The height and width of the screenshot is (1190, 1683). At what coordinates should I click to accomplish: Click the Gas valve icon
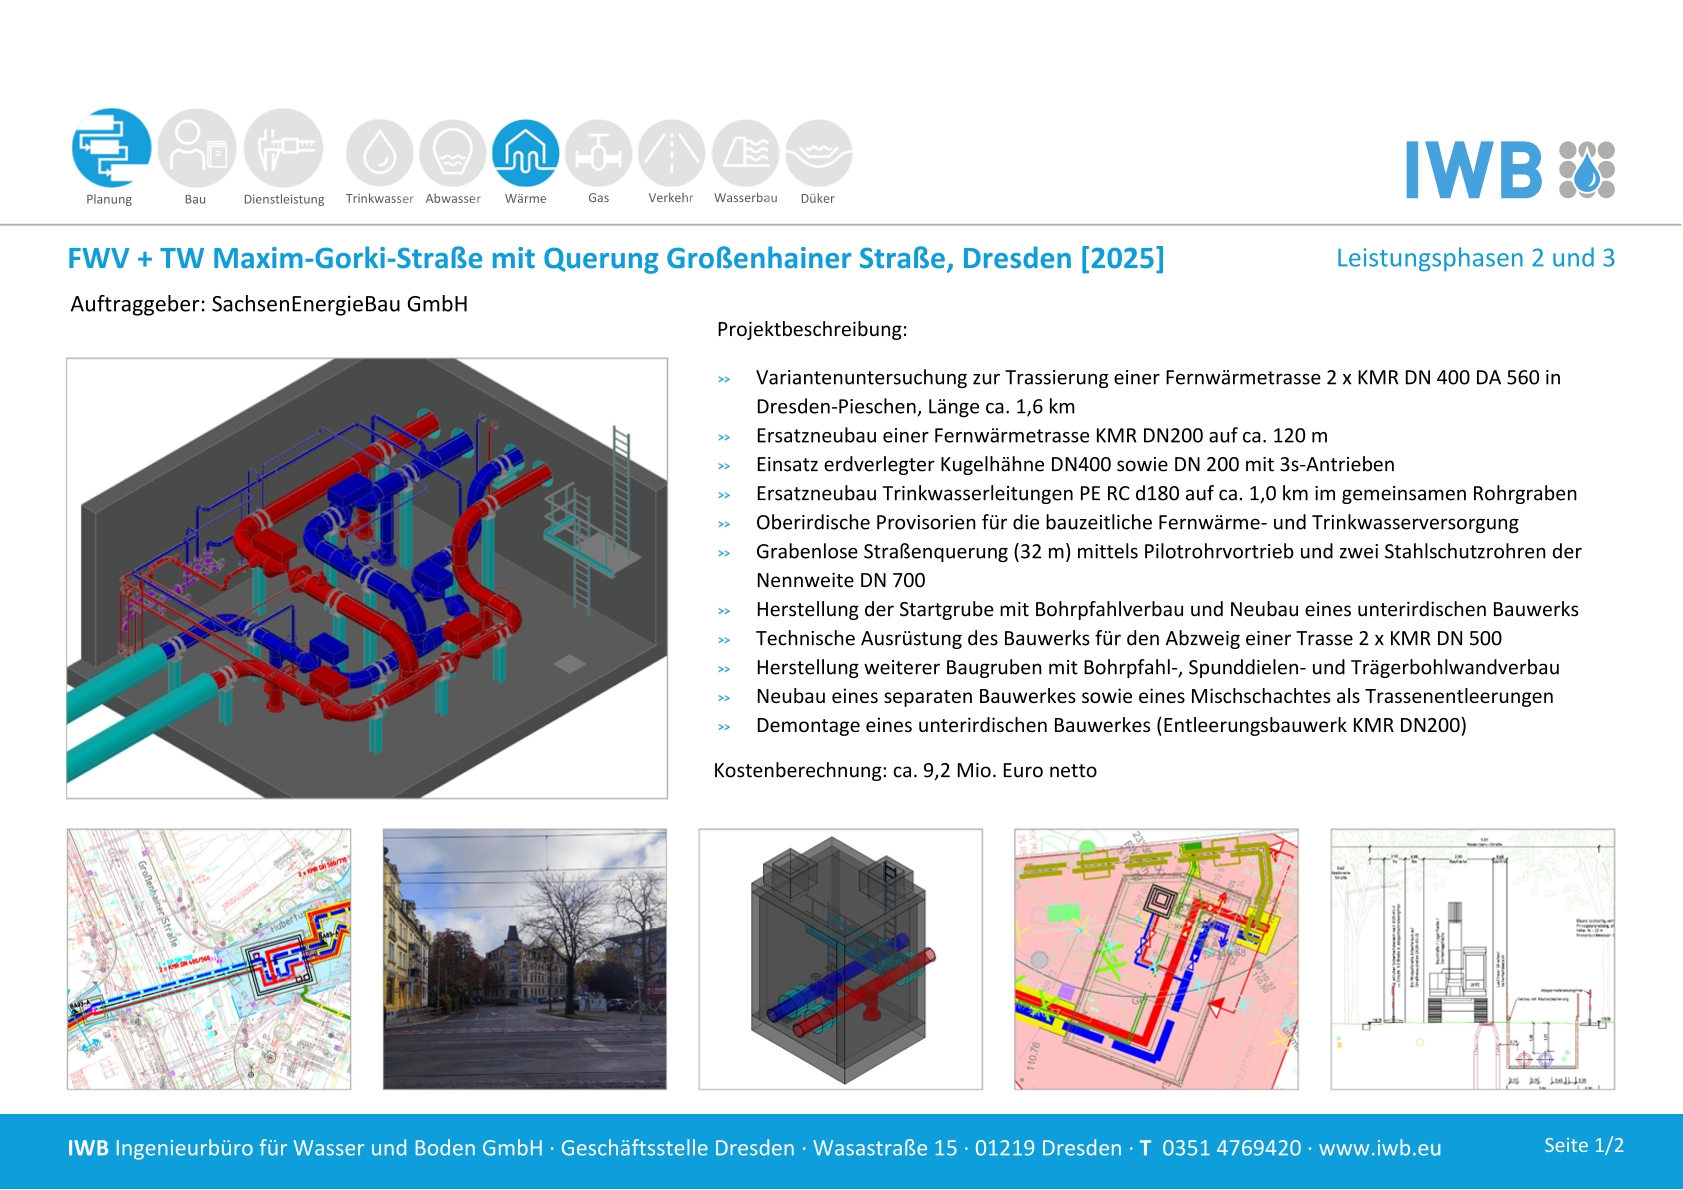tap(598, 153)
